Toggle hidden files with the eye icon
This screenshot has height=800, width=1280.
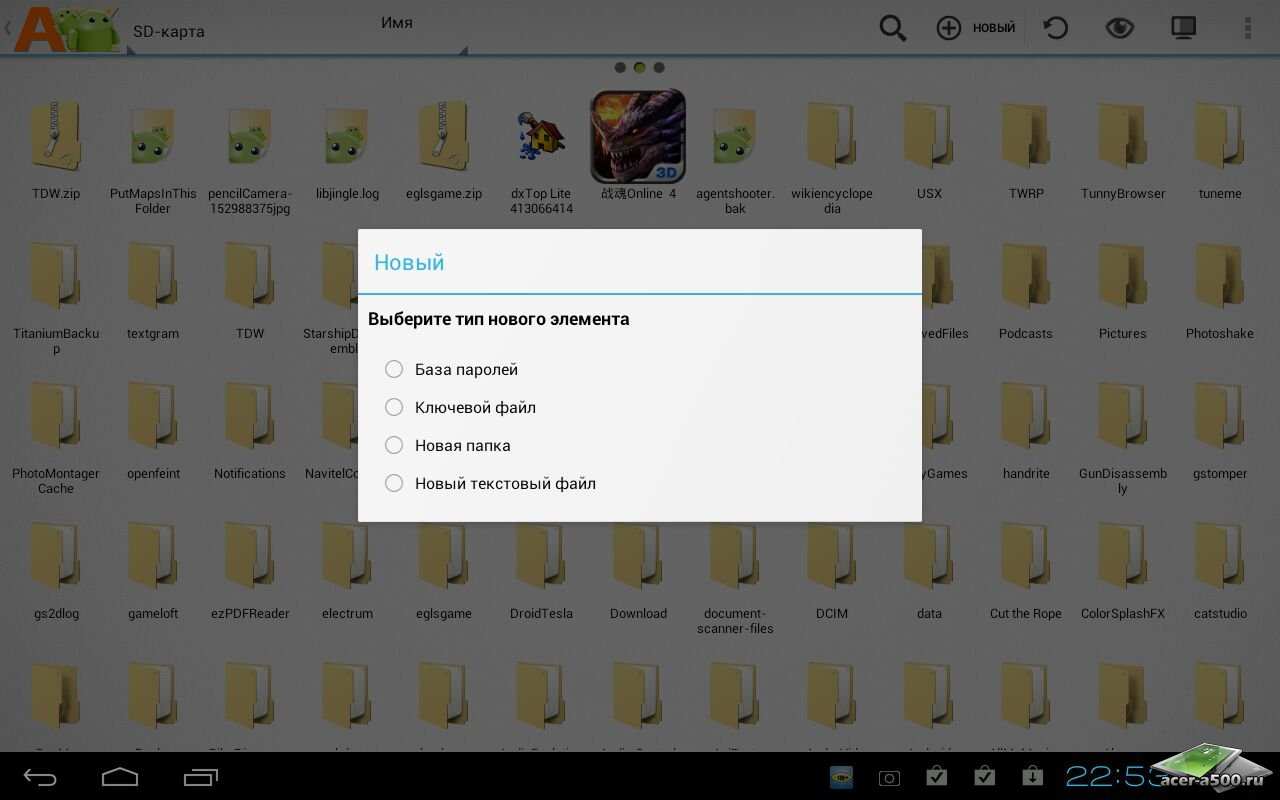coord(1119,28)
